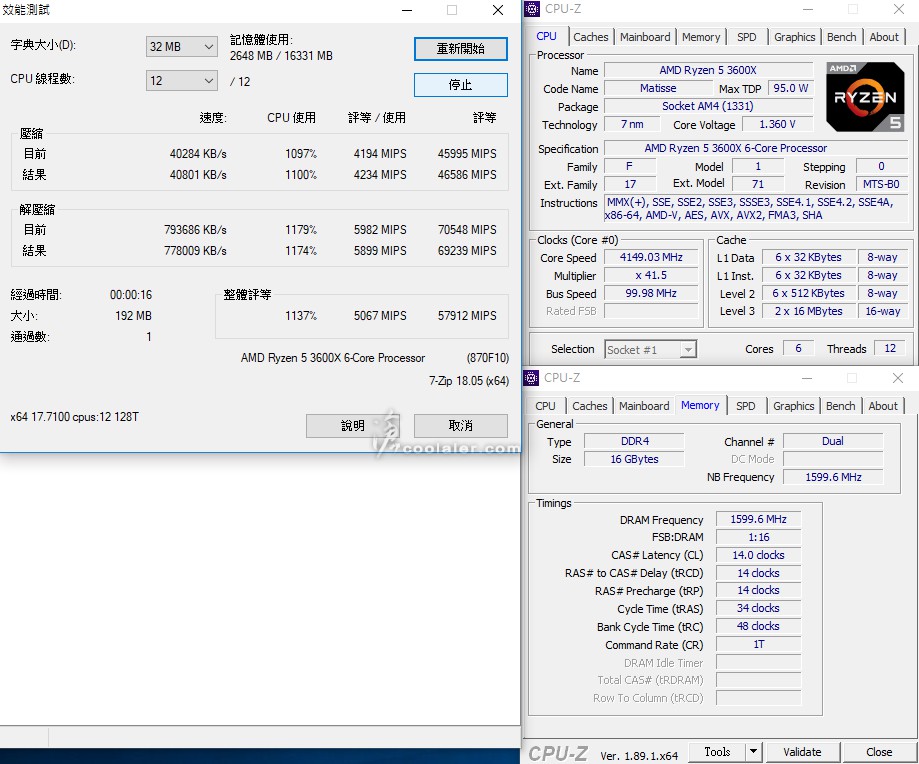
Task: Click the memory Type value DDR4
Action: pos(635,441)
